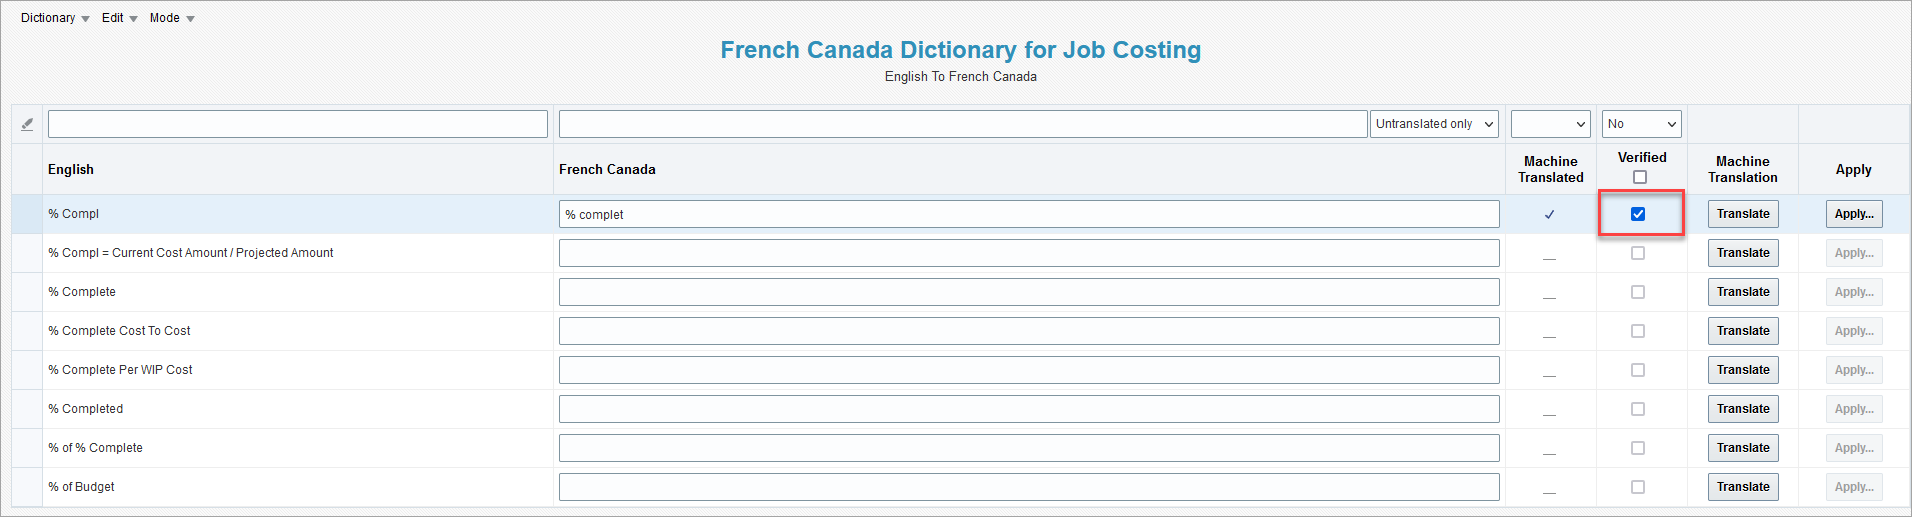Click Translate for the % Completed row

pyautogui.click(x=1743, y=409)
